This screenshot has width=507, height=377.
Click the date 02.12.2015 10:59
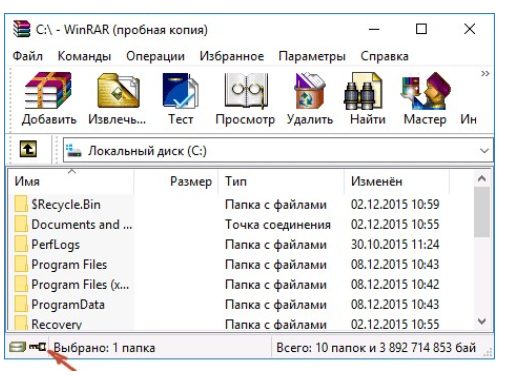pyautogui.click(x=395, y=204)
